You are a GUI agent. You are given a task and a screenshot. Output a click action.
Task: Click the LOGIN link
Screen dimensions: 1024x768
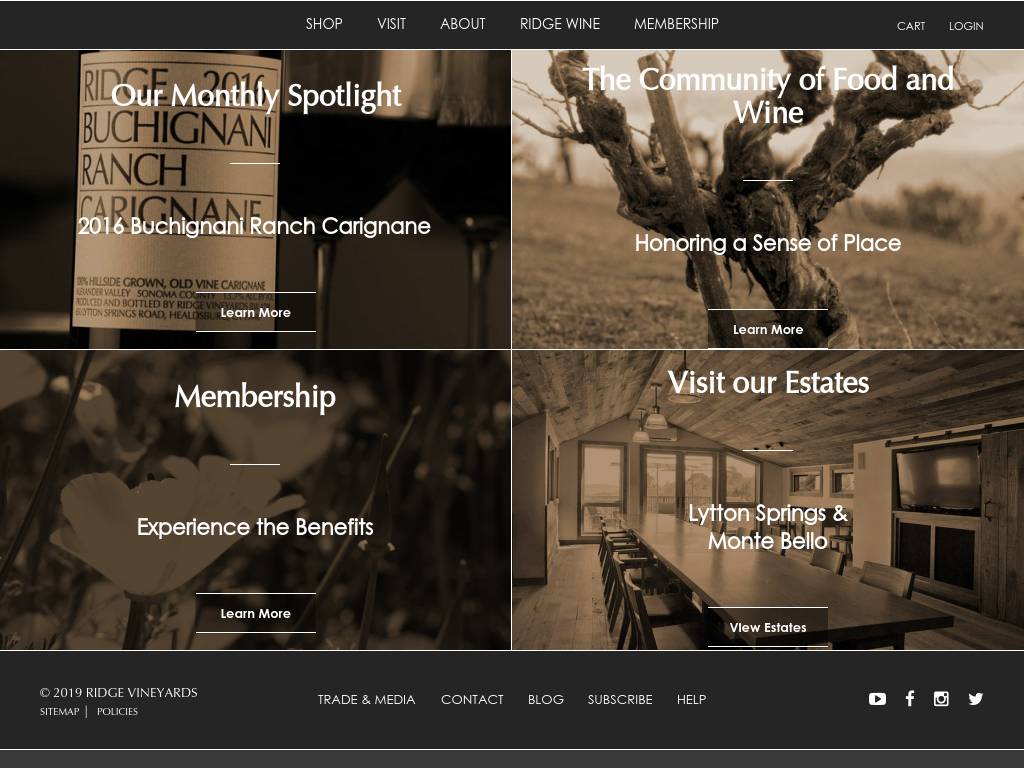(966, 26)
